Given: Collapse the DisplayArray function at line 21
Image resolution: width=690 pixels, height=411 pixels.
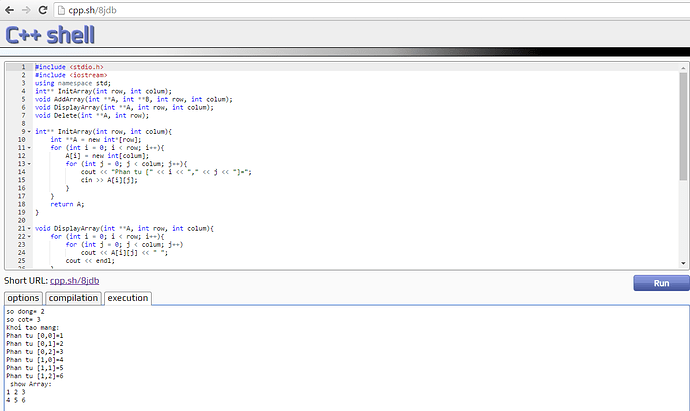Looking at the screenshot, I should [31, 228].
